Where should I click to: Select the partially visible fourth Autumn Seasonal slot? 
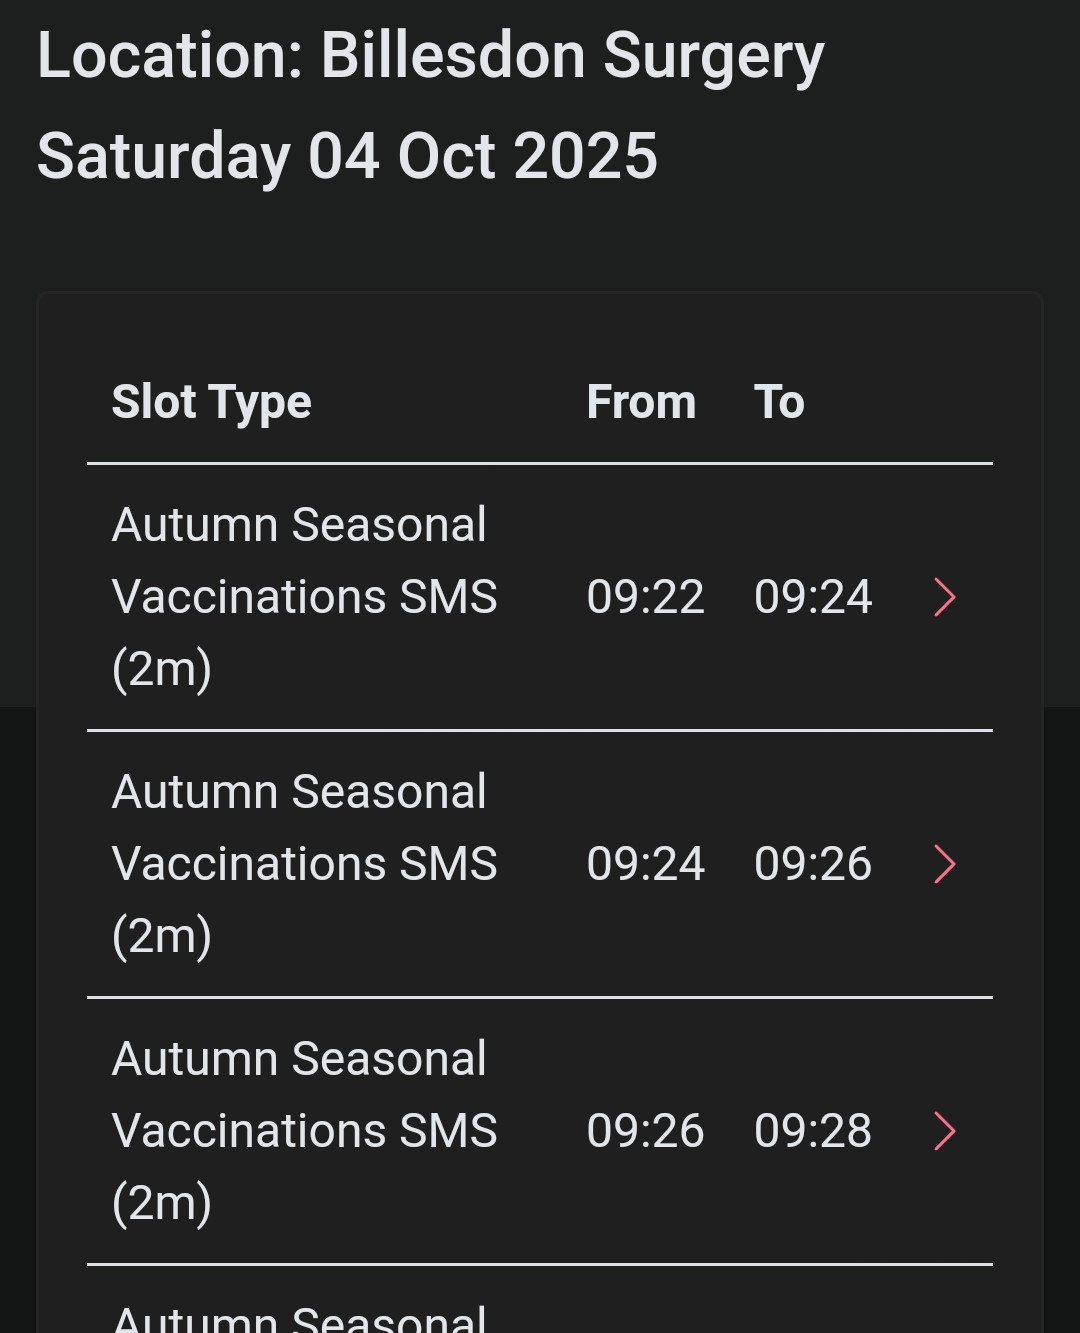tap(300, 1317)
